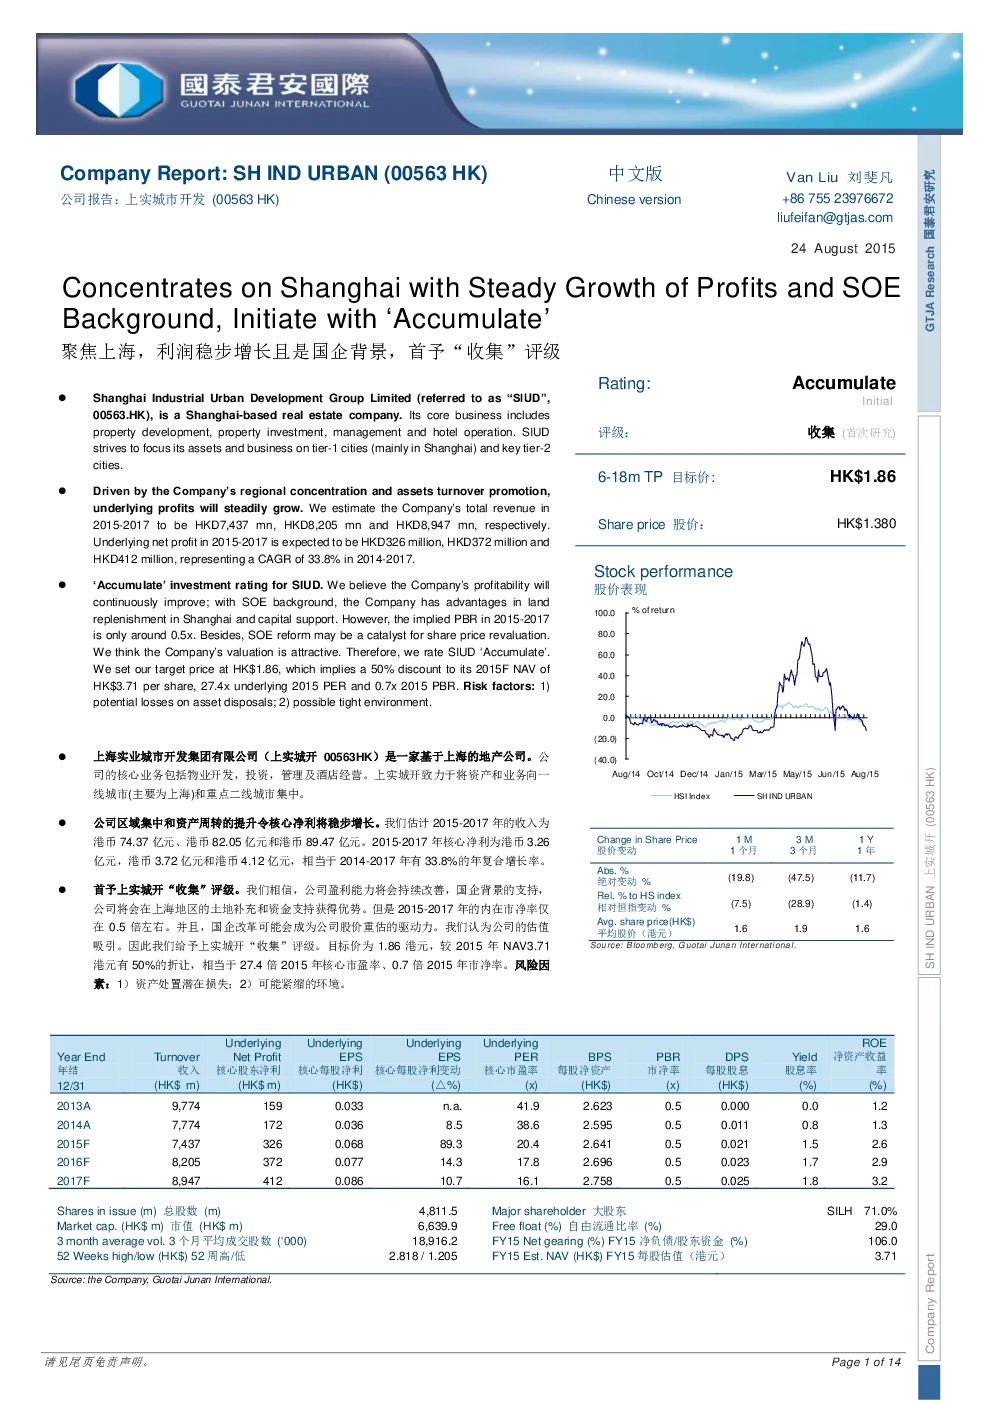The width and height of the screenshot is (992, 1403).
Task: Click the 'Accumulate' rating value
Action: click(844, 383)
